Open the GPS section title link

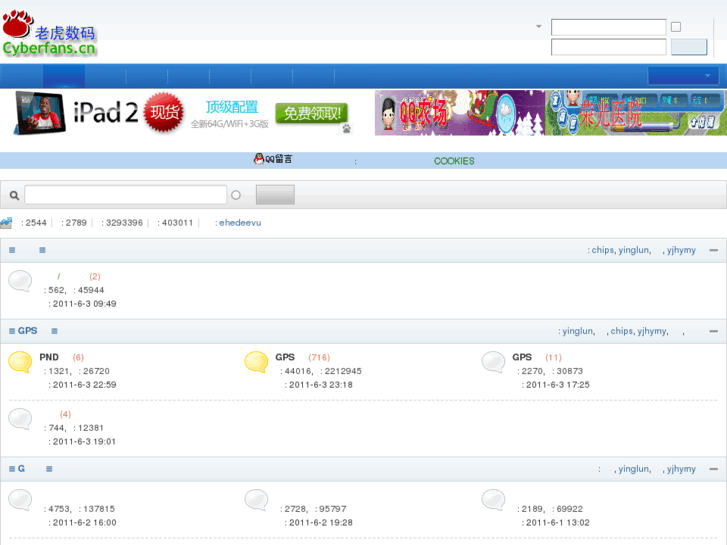coord(27,331)
